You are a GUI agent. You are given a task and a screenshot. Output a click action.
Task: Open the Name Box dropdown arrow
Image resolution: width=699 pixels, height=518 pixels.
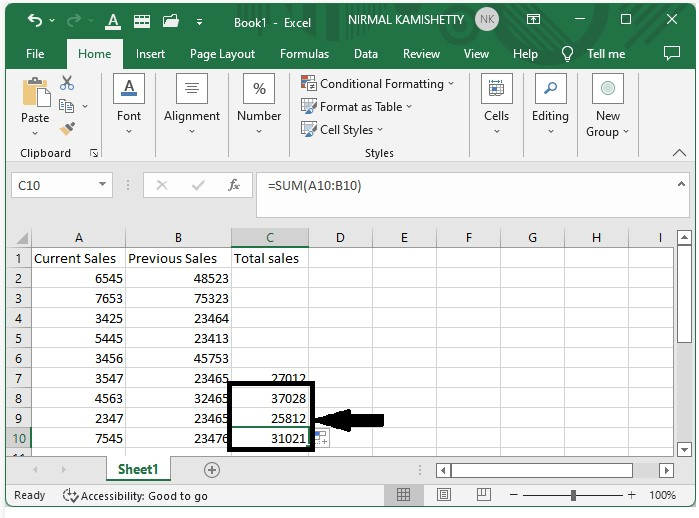tap(103, 185)
